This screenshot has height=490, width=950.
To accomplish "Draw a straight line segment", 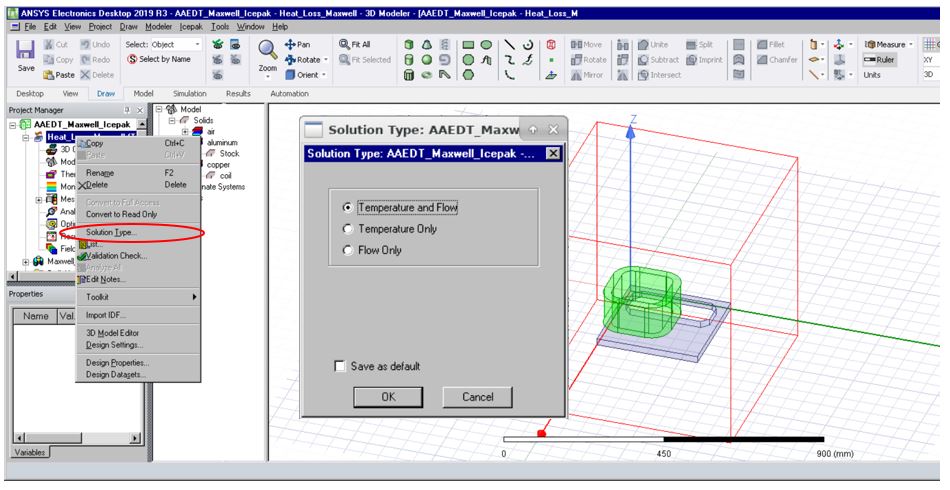I will (x=510, y=44).
